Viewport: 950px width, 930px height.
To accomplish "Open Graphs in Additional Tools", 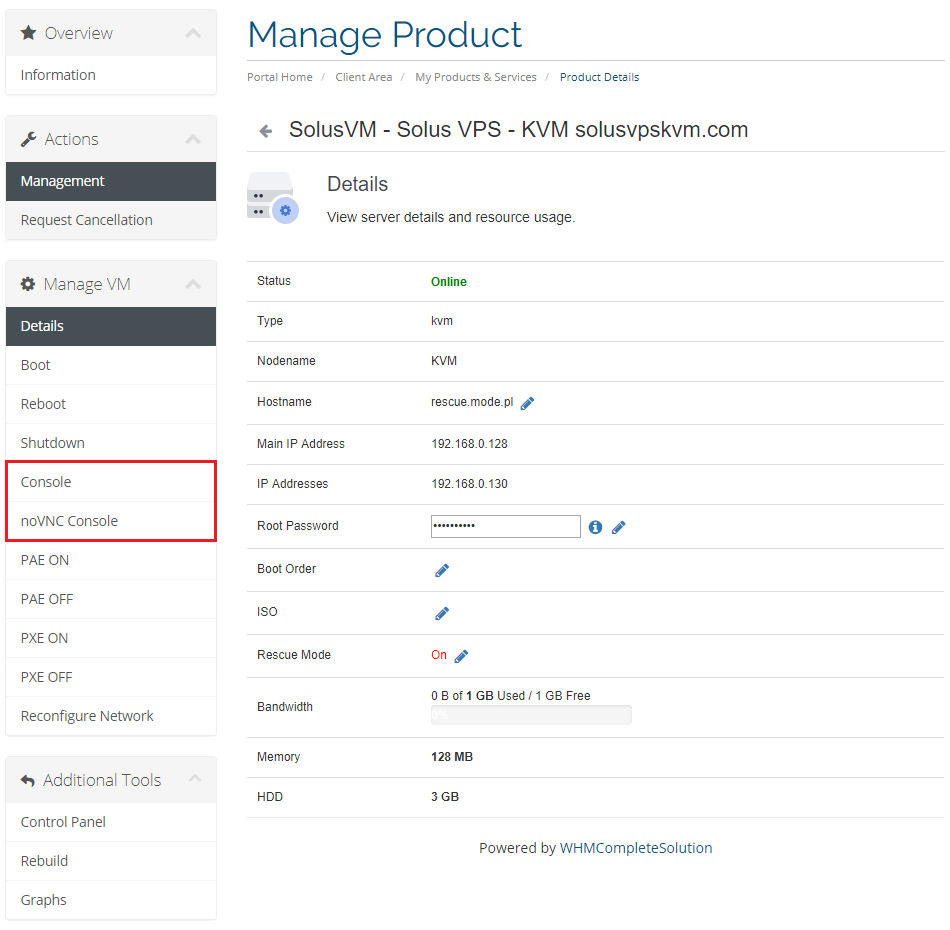I will tap(111, 900).
